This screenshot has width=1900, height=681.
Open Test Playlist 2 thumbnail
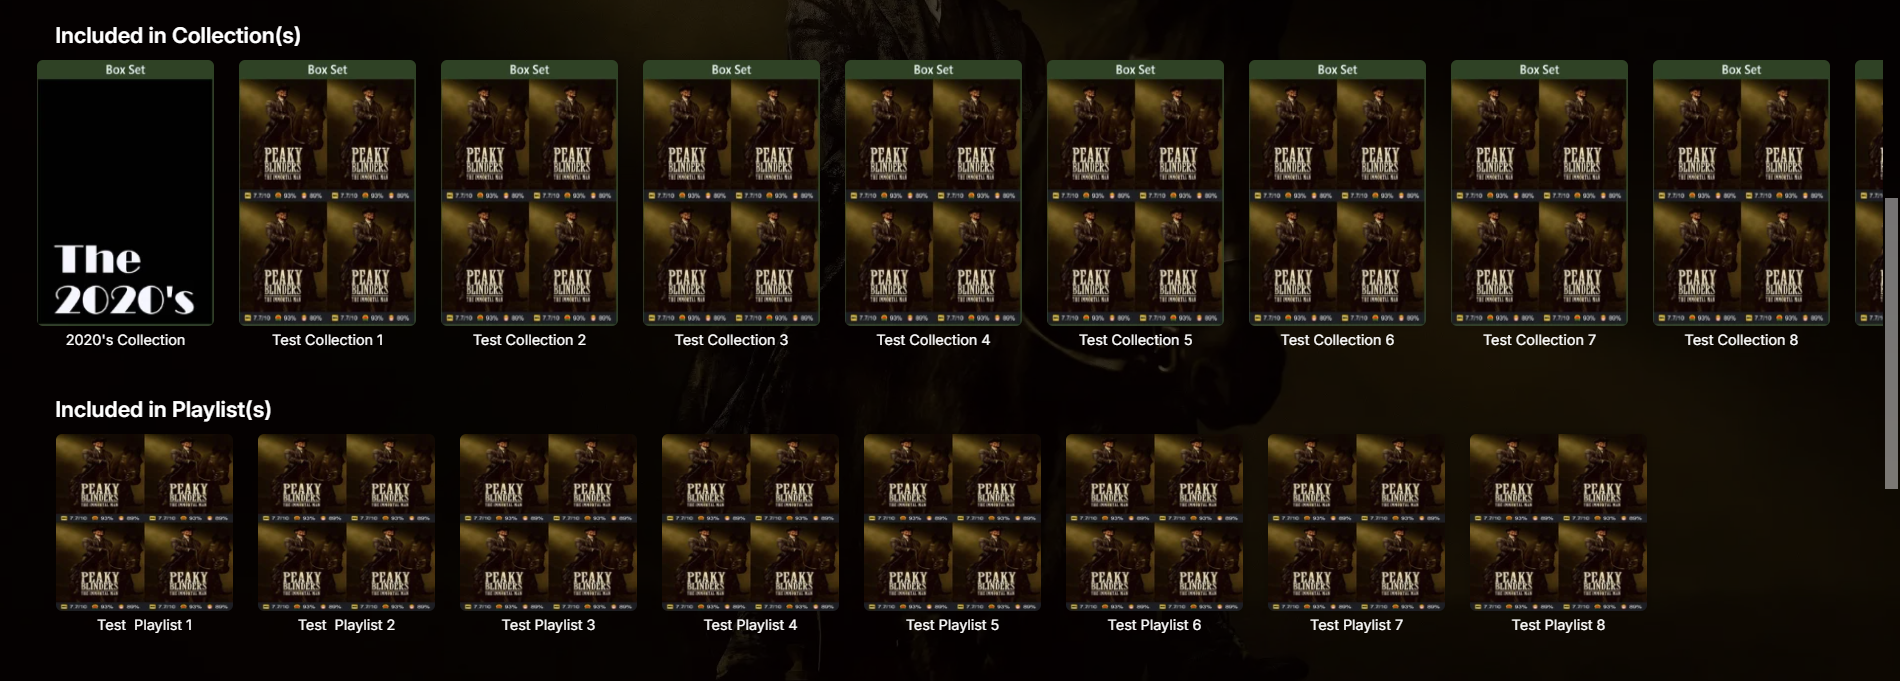coord(346,522)
